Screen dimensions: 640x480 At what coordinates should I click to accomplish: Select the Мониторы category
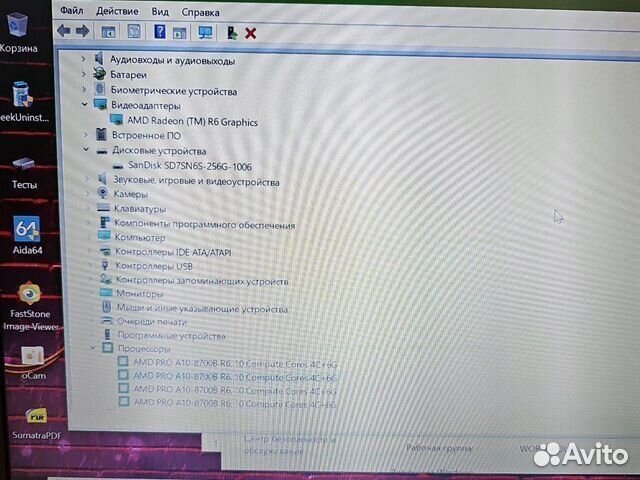(x=140, y=293)
